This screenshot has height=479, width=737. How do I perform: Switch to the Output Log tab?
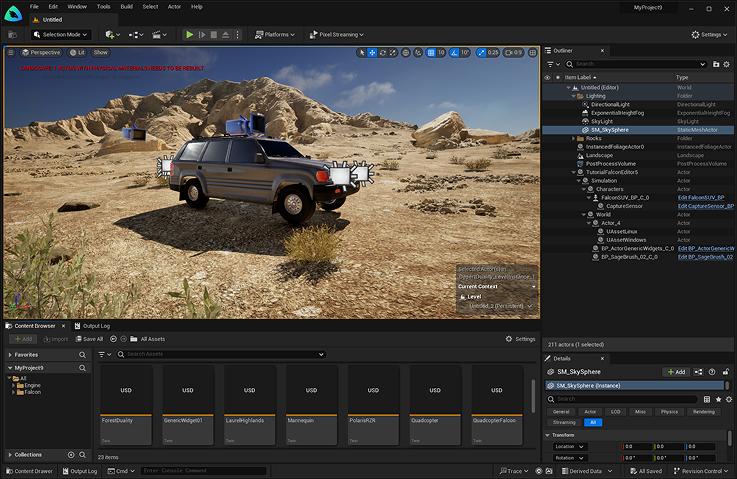point(92,326)
